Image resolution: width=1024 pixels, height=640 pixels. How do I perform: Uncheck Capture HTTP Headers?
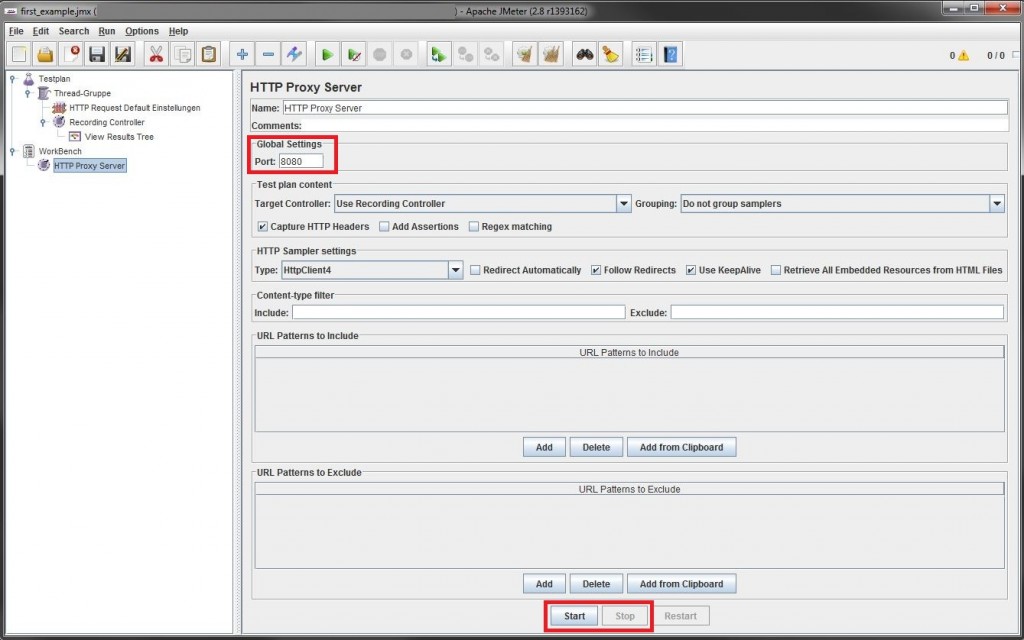click(263, 227)
